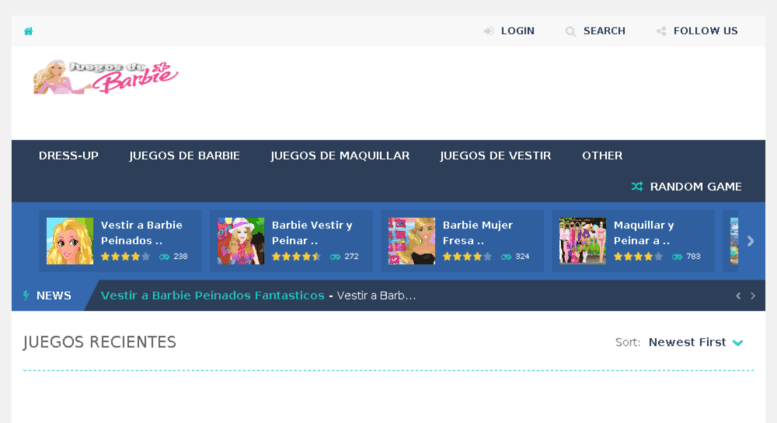Show next news item arrow

pyautogui.click(x=753, y=296)
